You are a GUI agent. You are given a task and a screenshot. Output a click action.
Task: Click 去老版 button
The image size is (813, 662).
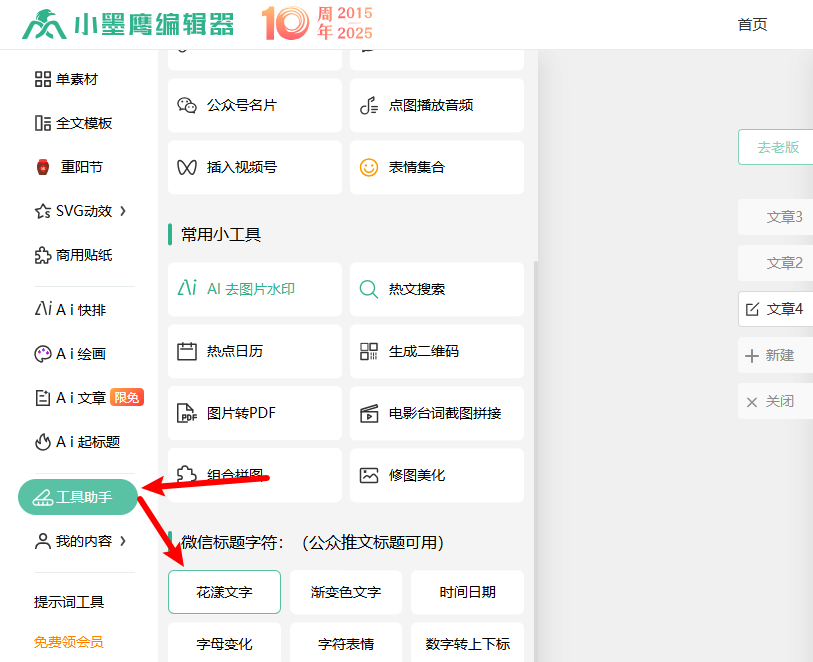[776, 147]
